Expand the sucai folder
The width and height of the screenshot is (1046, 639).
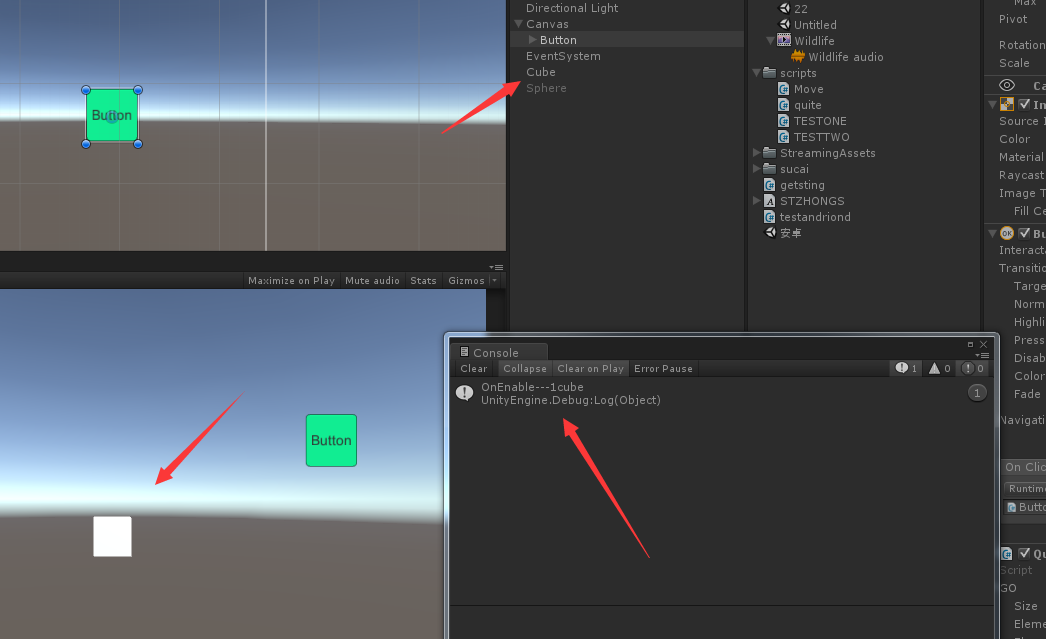(x=756, y=169)
